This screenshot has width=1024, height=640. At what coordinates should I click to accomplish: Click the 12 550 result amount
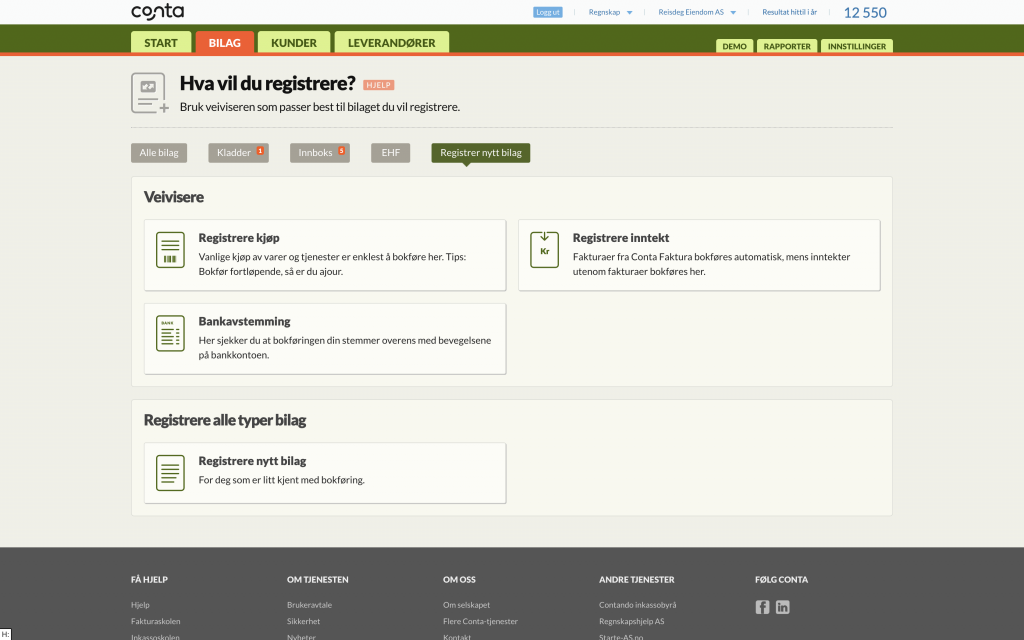tap(865, 12)
